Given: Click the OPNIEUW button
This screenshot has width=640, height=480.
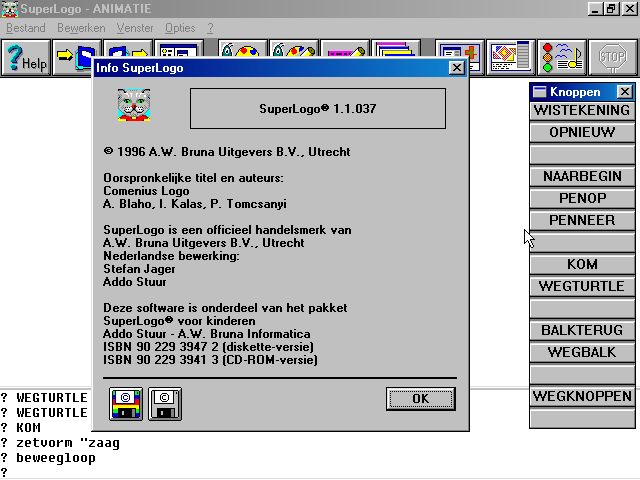Looking at the screenshot, I should [582, 132].
